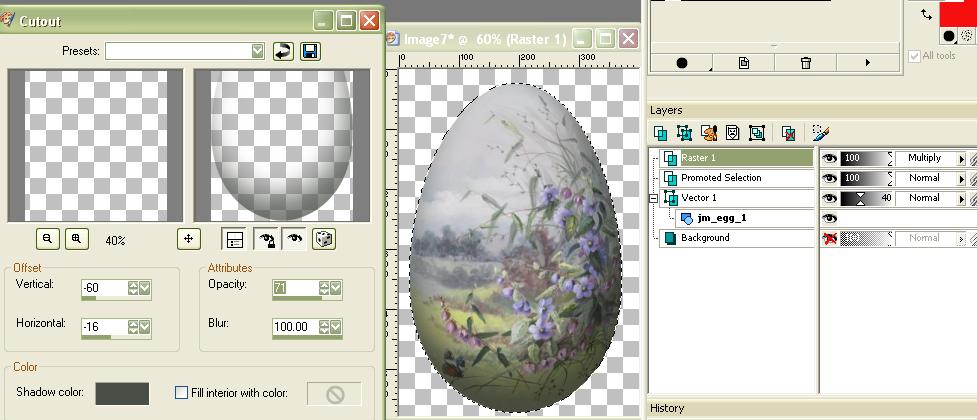The image size is (977, 420).
Task: Click the navigate preview crosshair icon
Action: [189, 239]
